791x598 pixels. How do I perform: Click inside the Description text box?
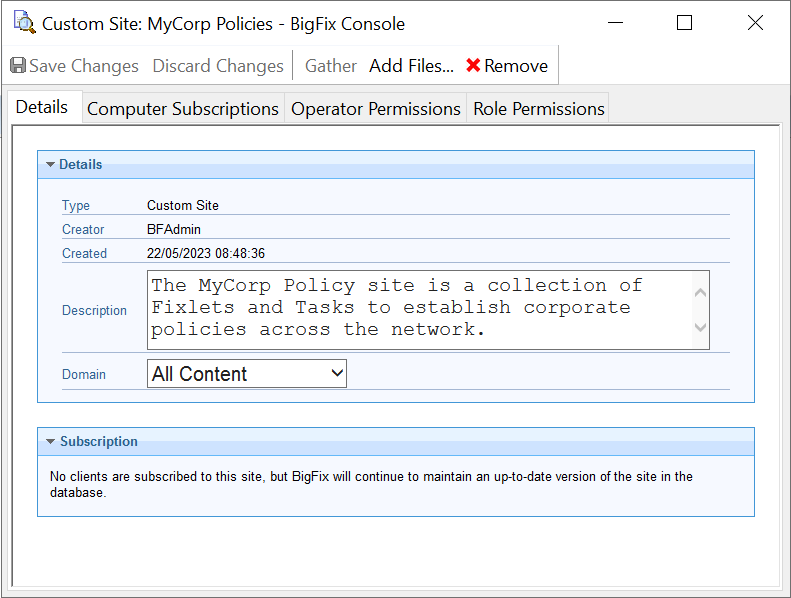pyautogui.click(x=420, y=308)
